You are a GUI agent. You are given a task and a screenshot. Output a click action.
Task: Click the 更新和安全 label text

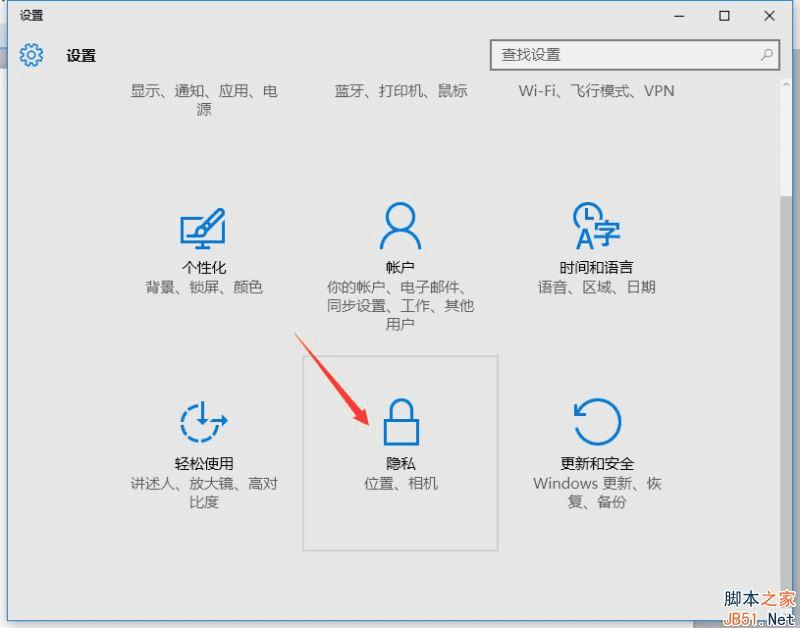597,463
